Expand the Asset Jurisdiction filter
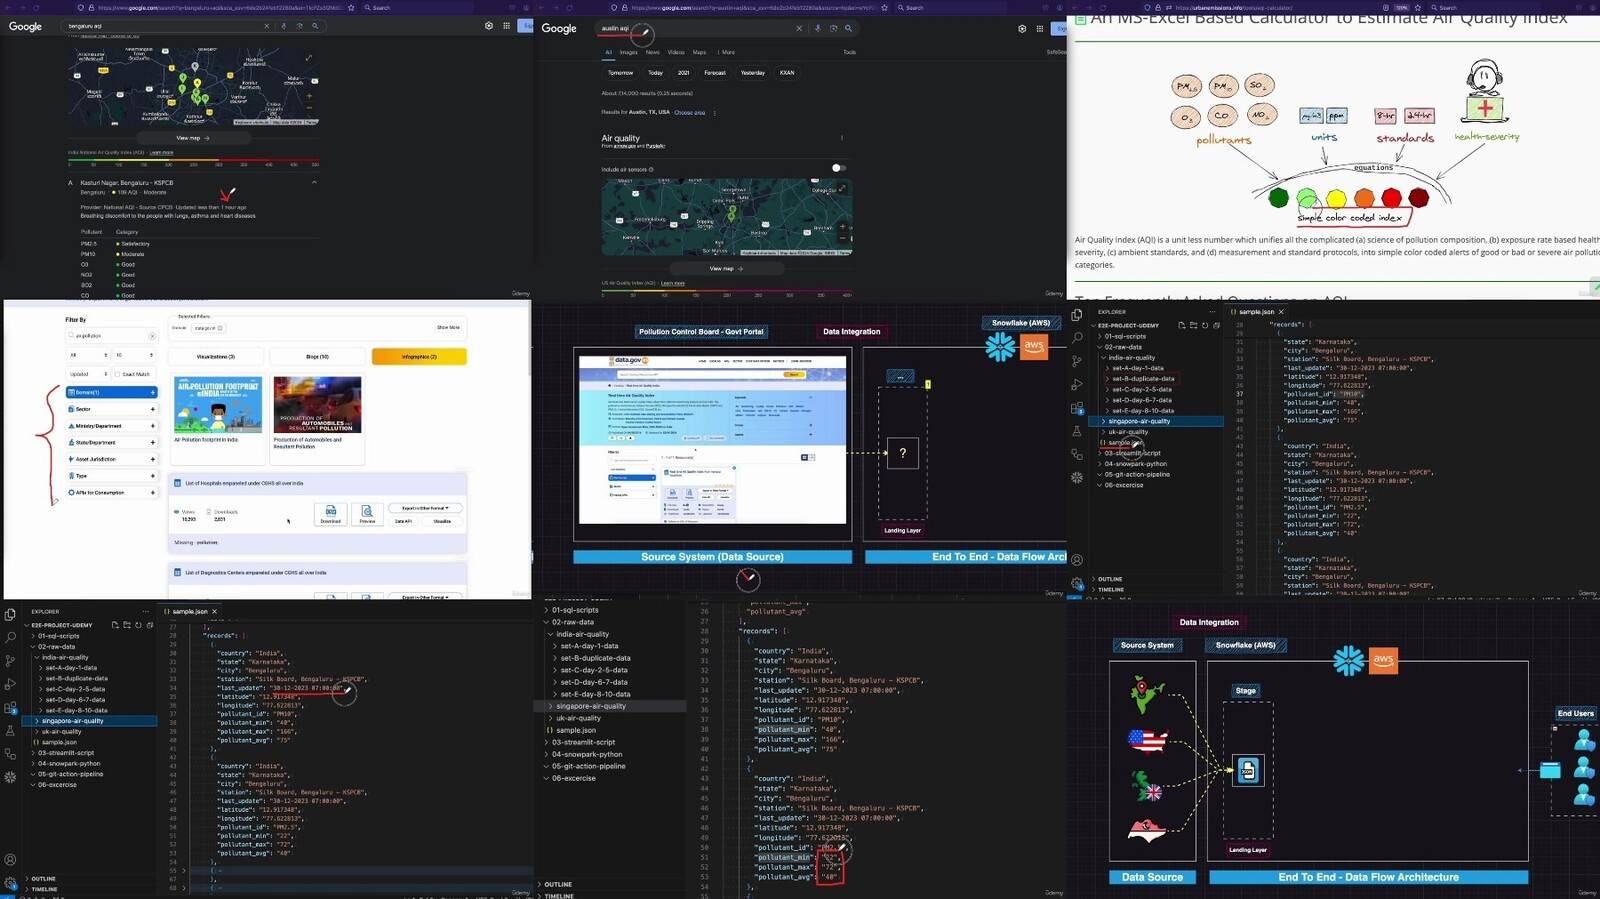Image resolution: width=1600 pixels, height=899 pixels. 112,459
